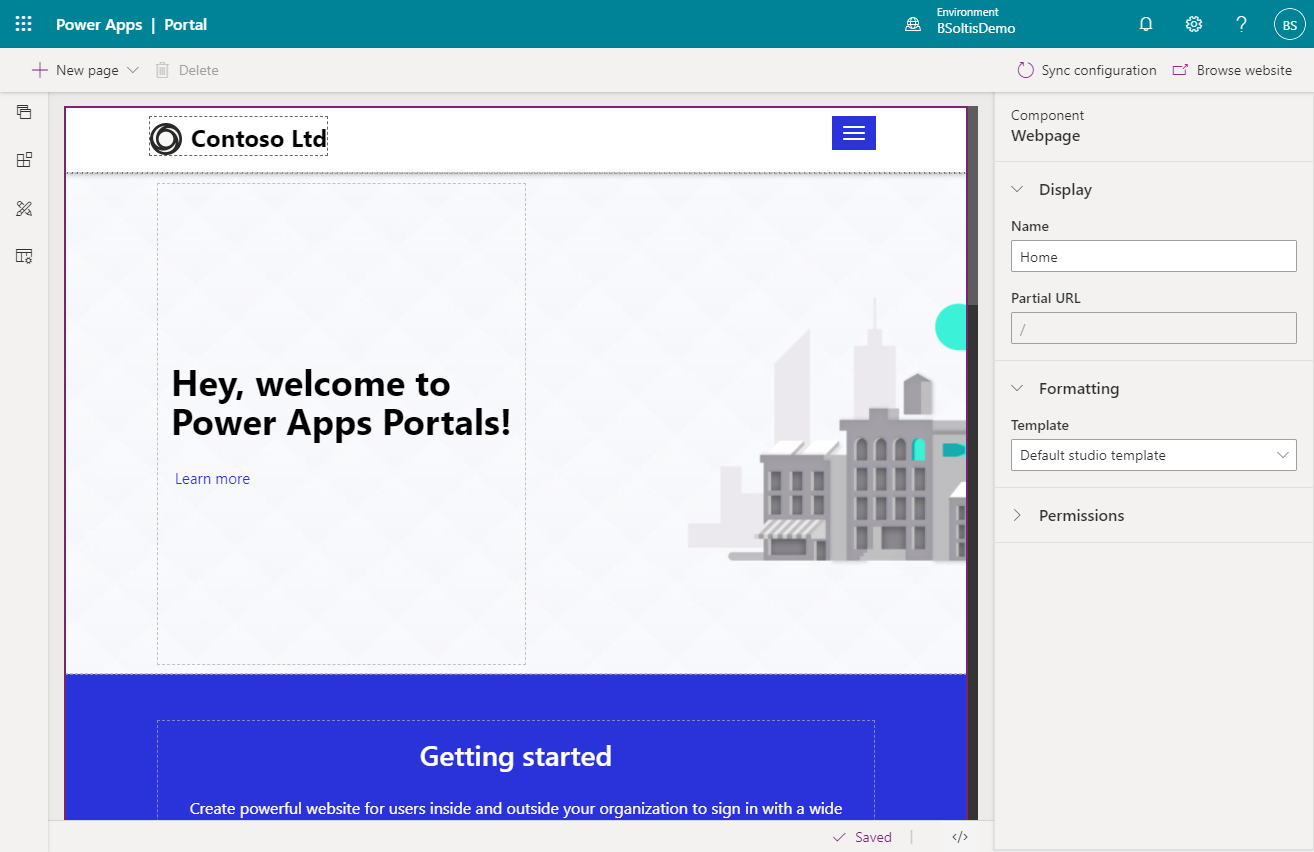Collapse the Formatting section
Screen dimensions: 1314x852
[1017, 388]
